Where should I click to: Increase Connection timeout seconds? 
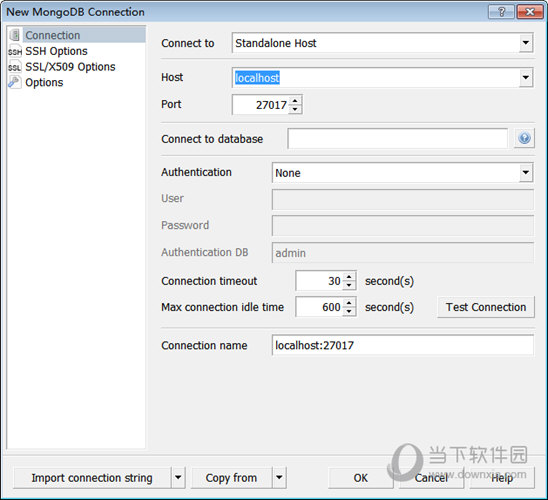coord(349,277)
